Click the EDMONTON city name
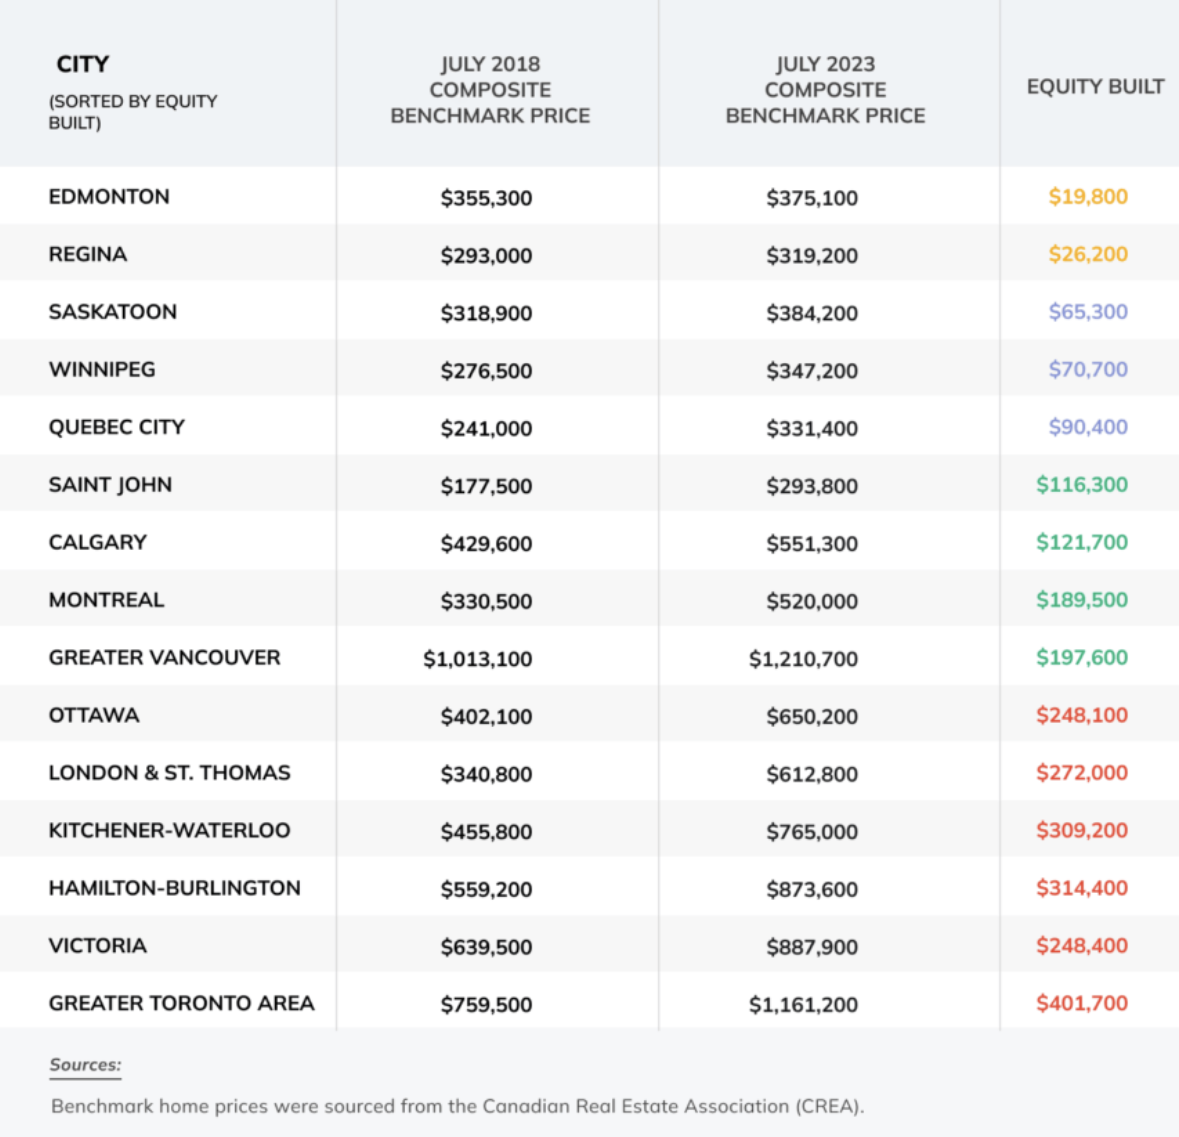The height and width of the screenshot is (1137, 1179). point(109,197)
